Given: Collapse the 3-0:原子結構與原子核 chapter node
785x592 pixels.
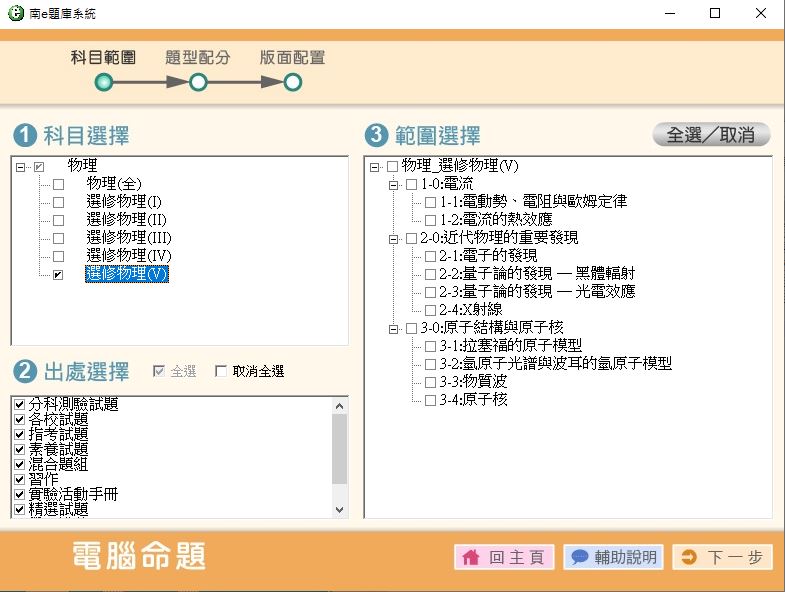Looking at the screenshot, I should point(394,328).
